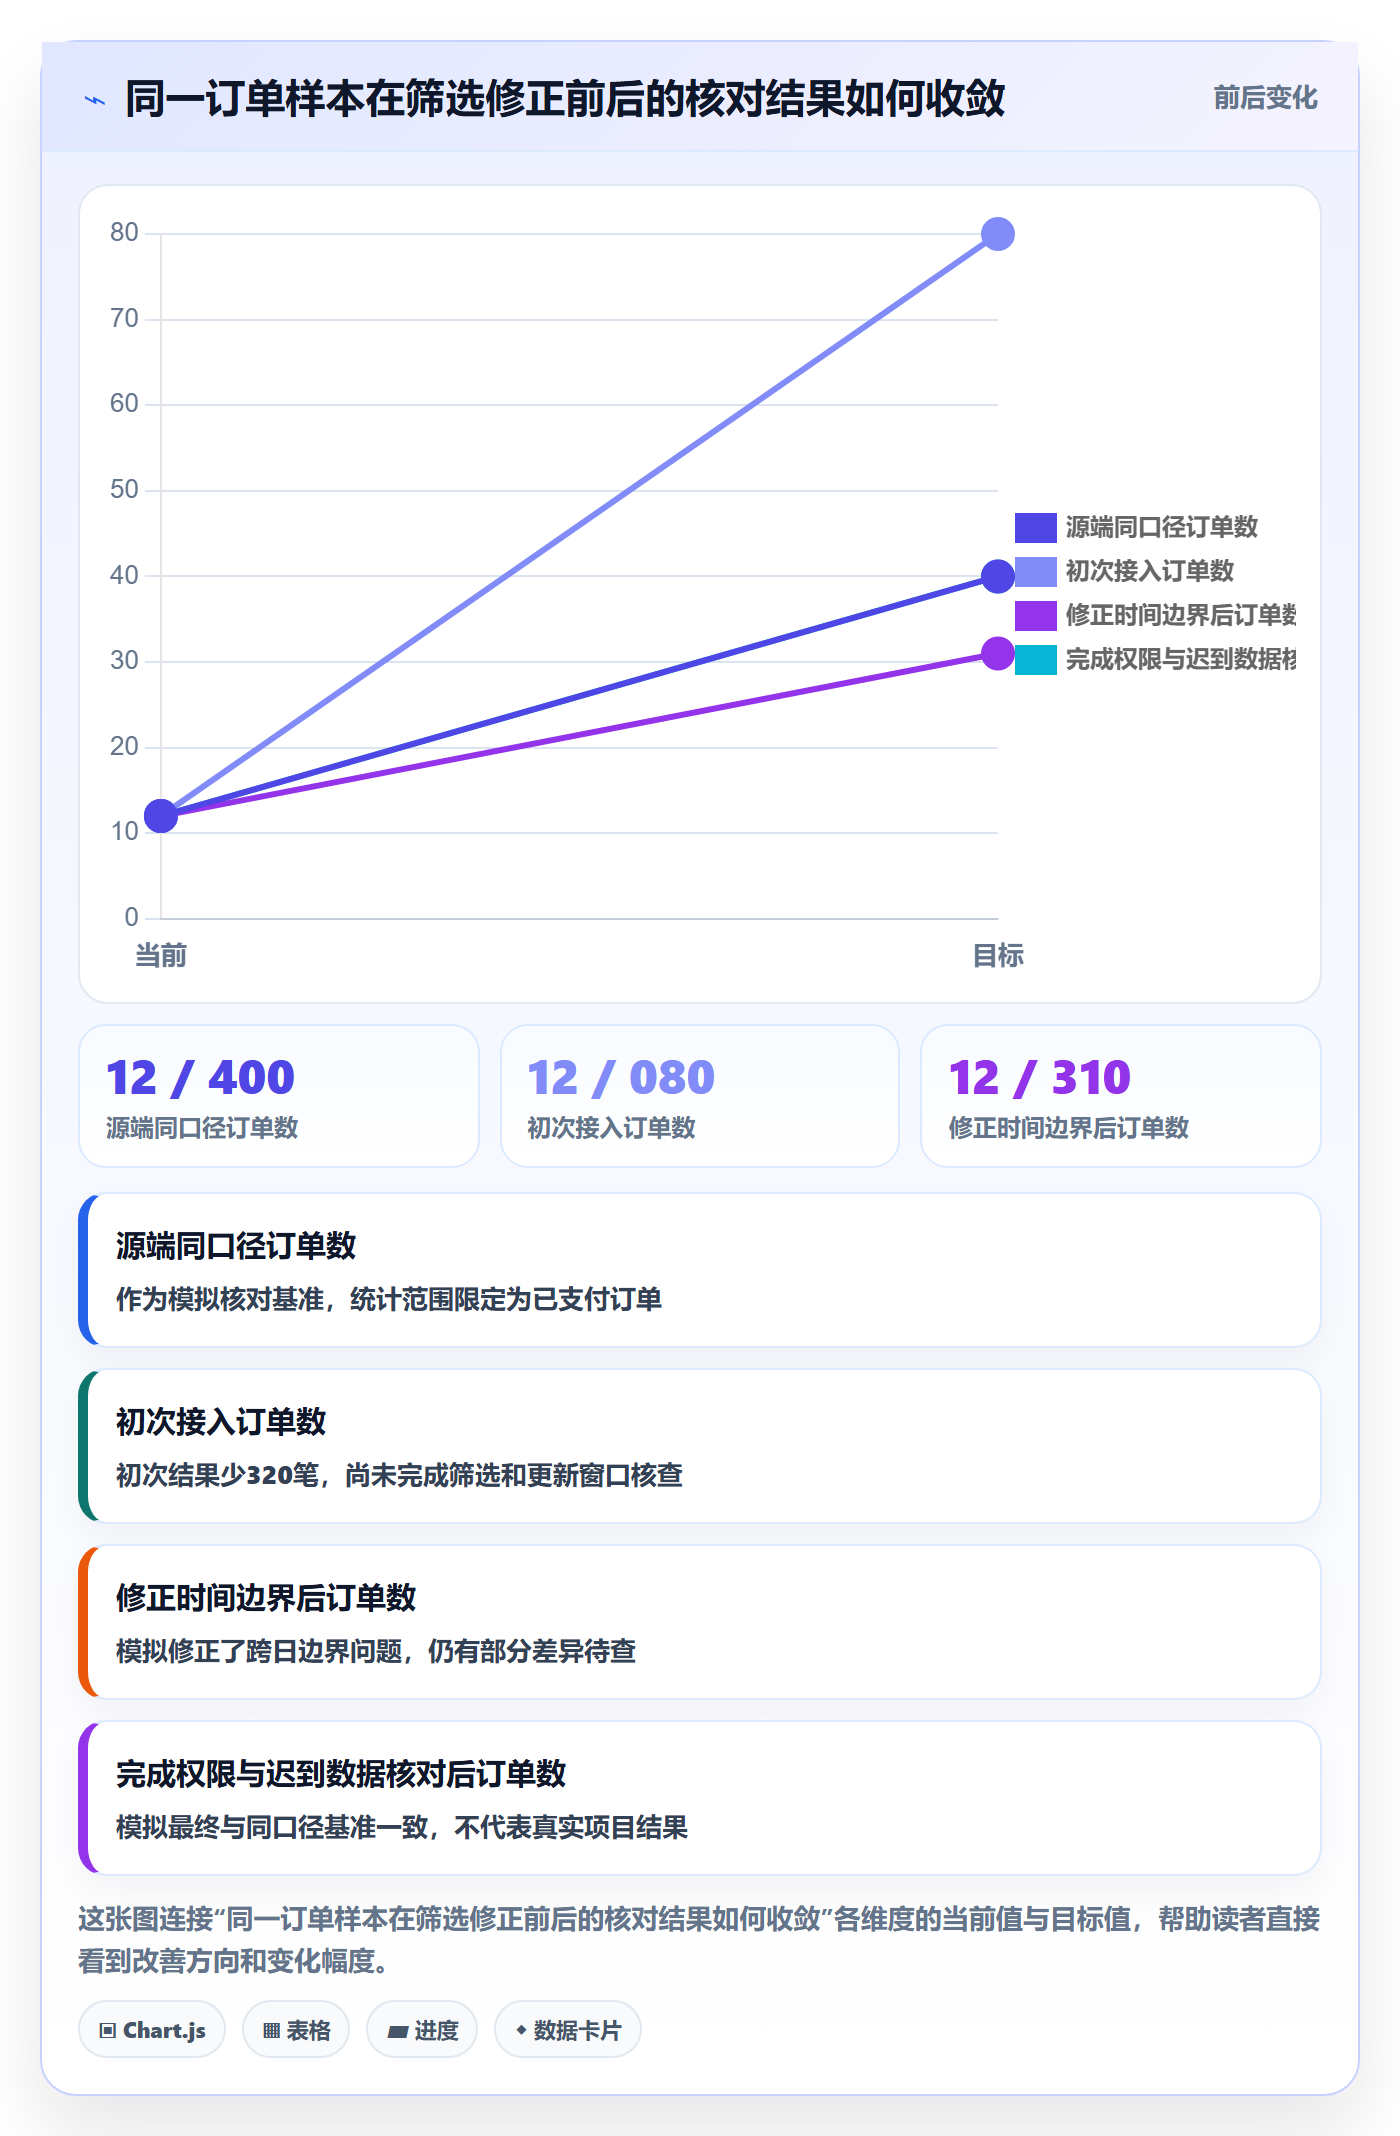Click legend text 源端同口径订单数
The width and height of the screenshot is (1400, 2136).
click(x=1161, y=527)
